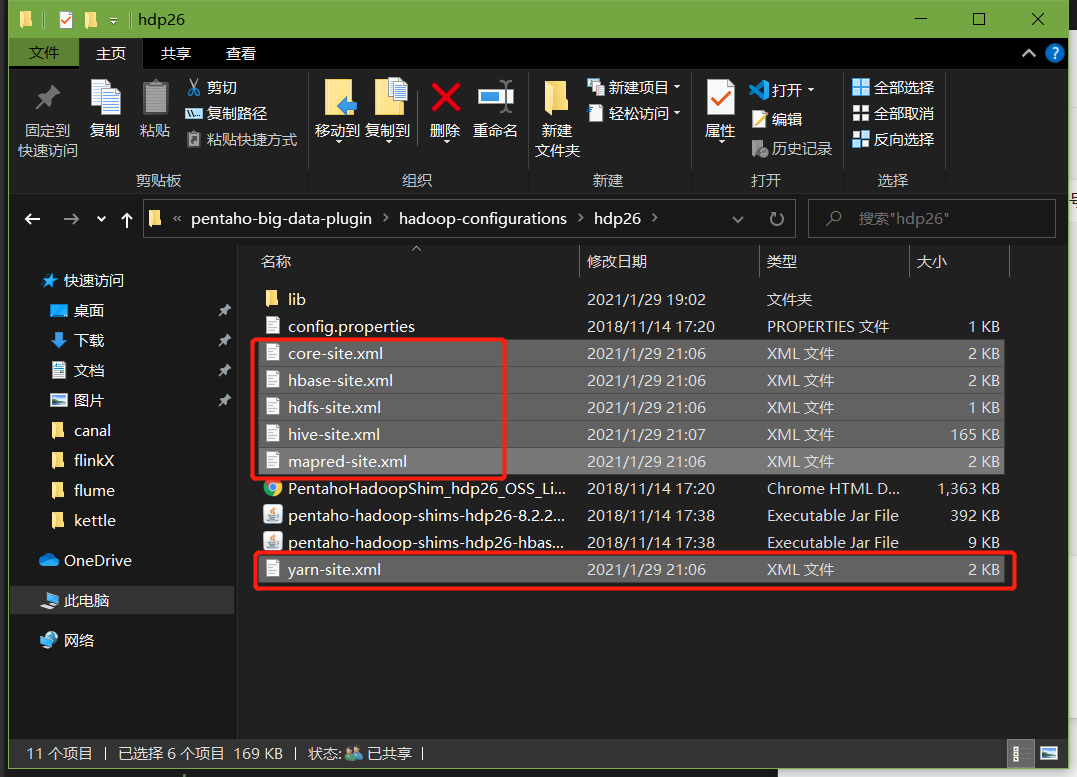Click pentaho-big-data-plugin in the address path
The image size is (1077, 777).
(x=281, y=218)
